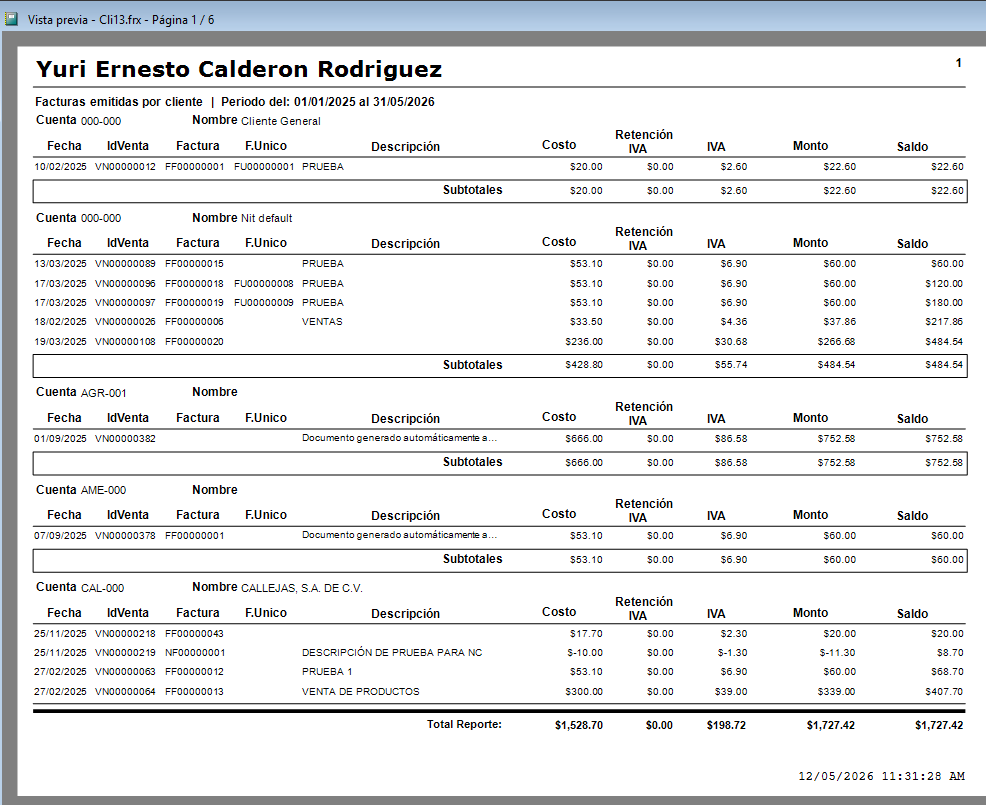This screenshot has height=805, width=986.
Task: Click 'Total Reporte:' label
Action: (x=464, y=724)
